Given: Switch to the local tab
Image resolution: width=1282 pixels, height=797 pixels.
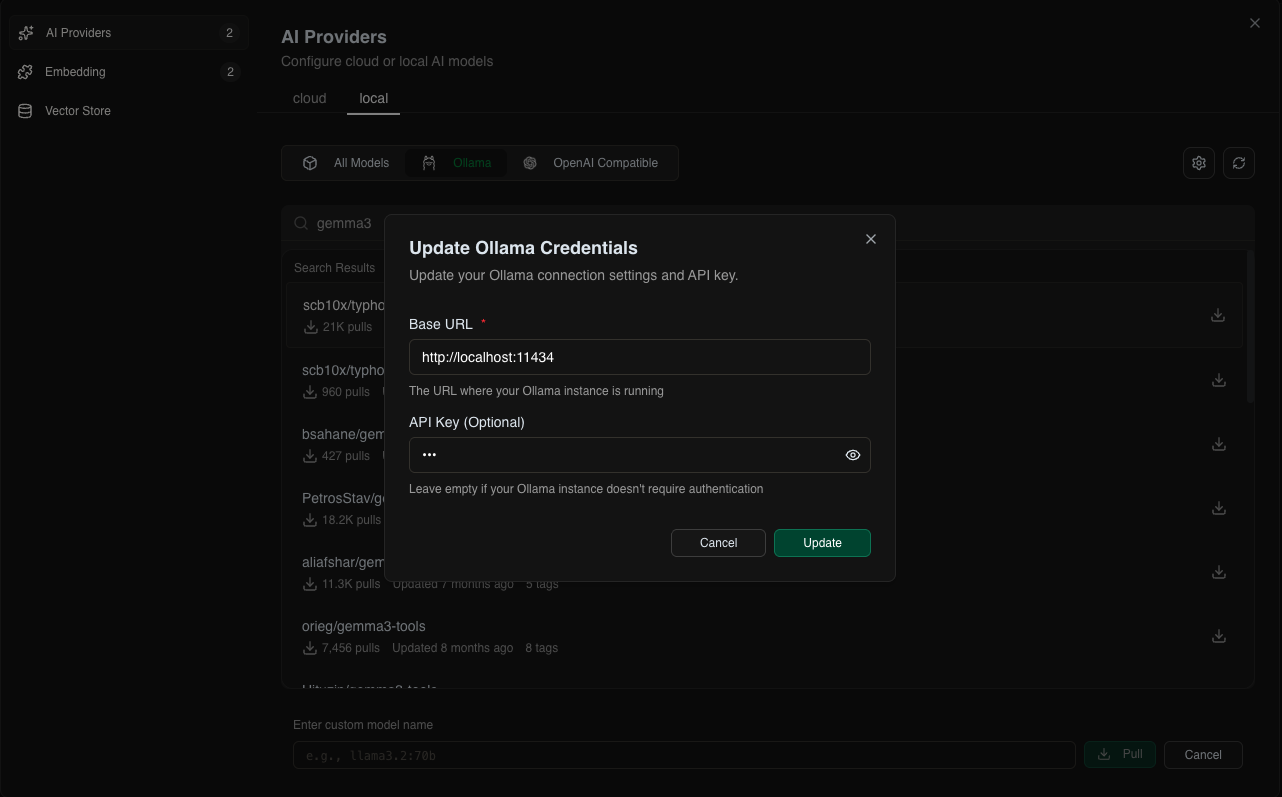Looking at the screenshot, I should point(374,98).
